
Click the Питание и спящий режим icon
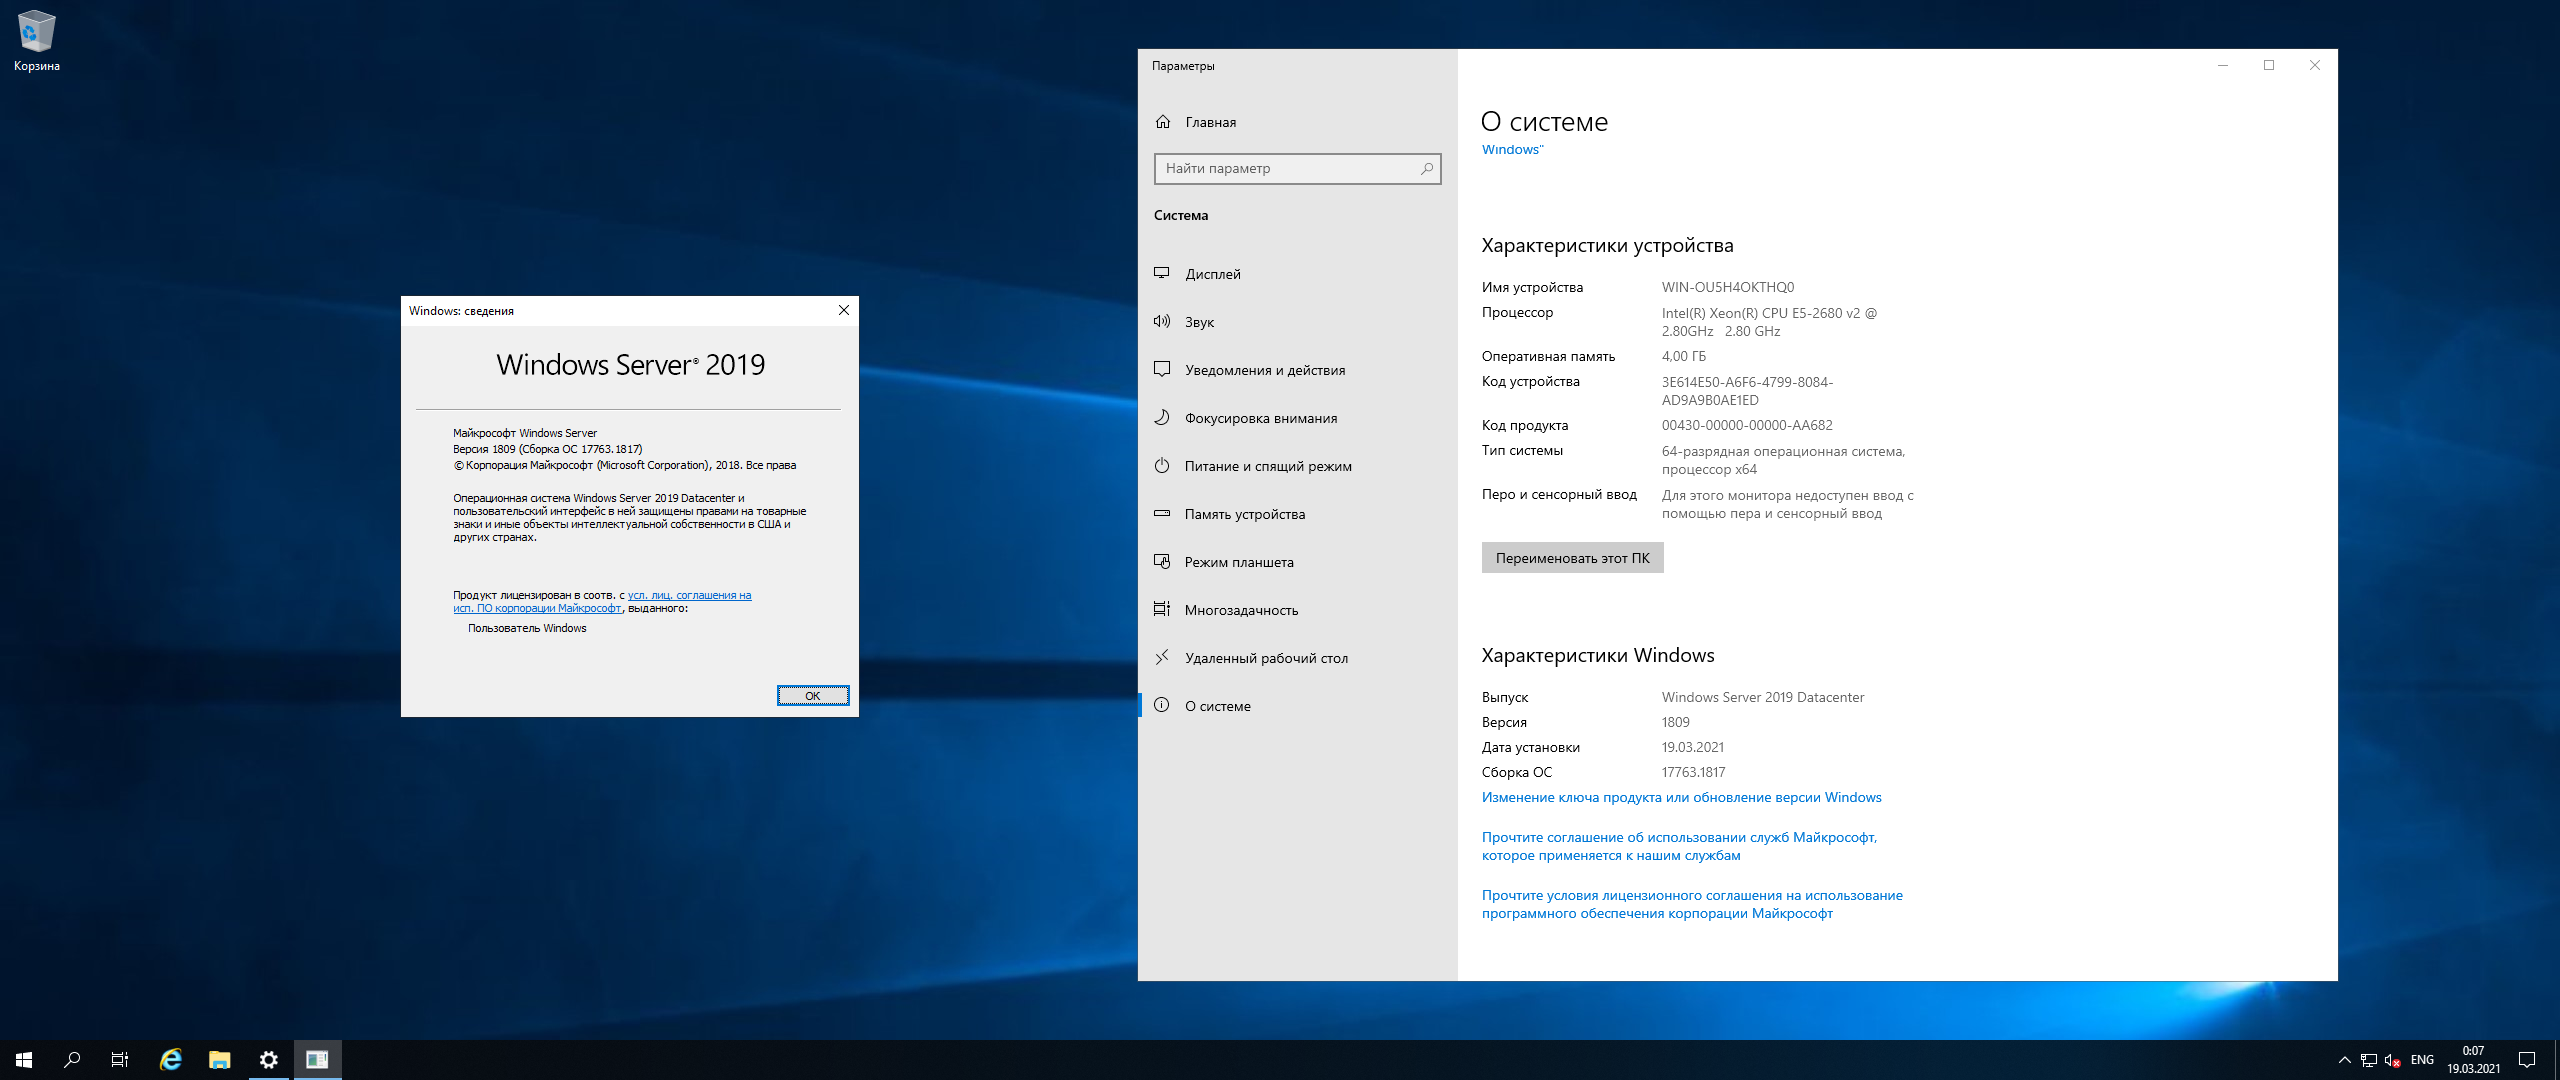point(1162,465)
